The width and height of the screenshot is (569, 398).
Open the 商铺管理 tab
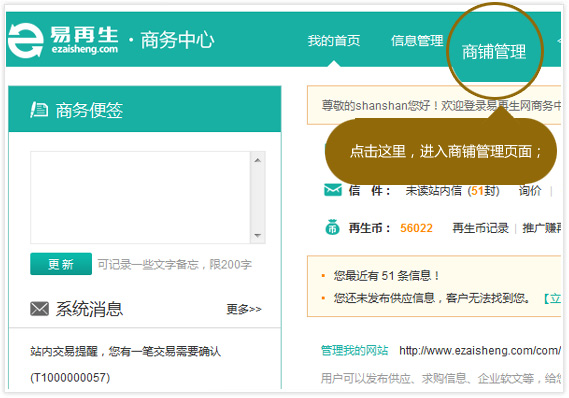[494, 52]
